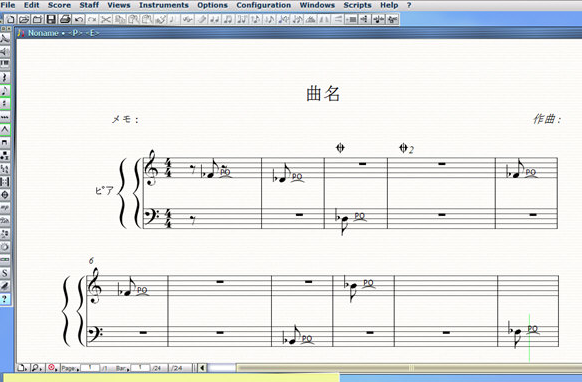Open the Score menu
This screenshot has height=382, width=582.
tap(59, 5)
